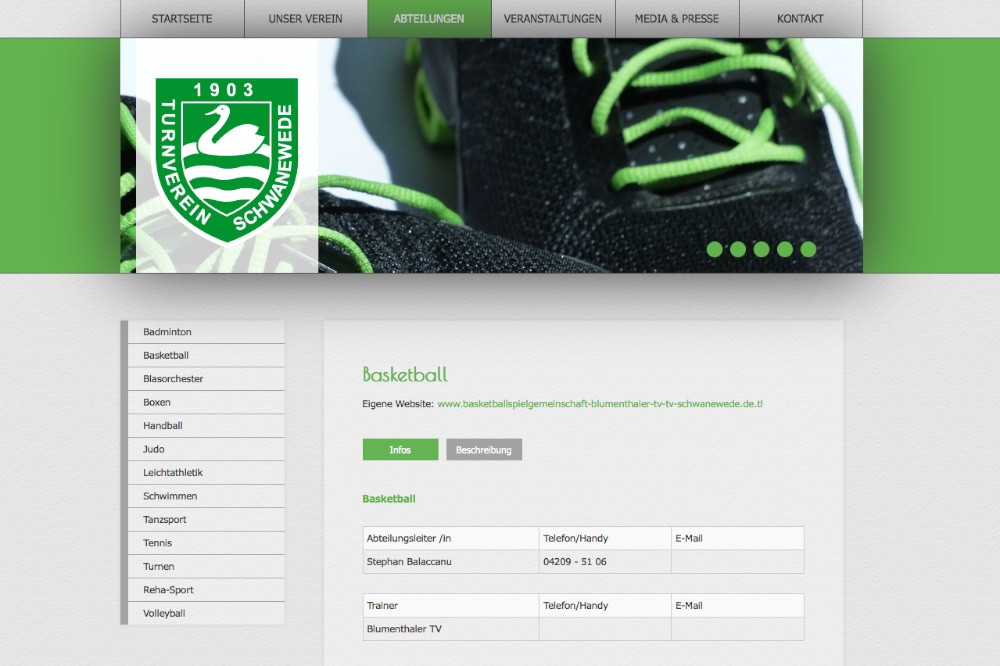This screenshot has height=666, width=1000.
Task: Open the Veranstaltungen menu item
Action: click(x=553, y=18)
